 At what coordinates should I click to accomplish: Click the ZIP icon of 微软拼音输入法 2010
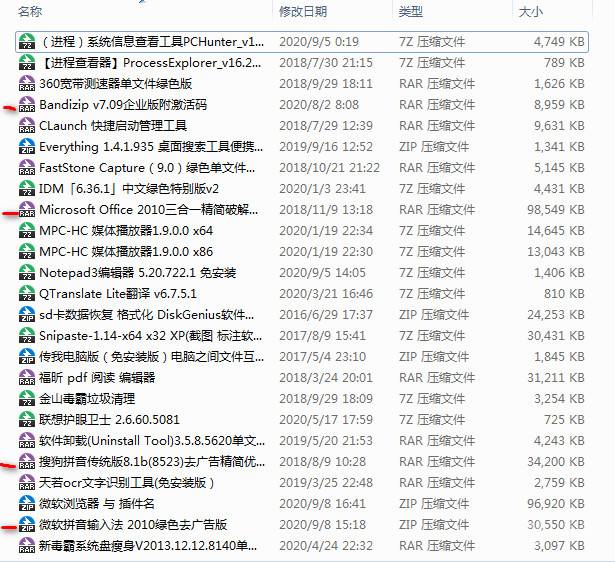pyautogui.click(x=27, y=525)
